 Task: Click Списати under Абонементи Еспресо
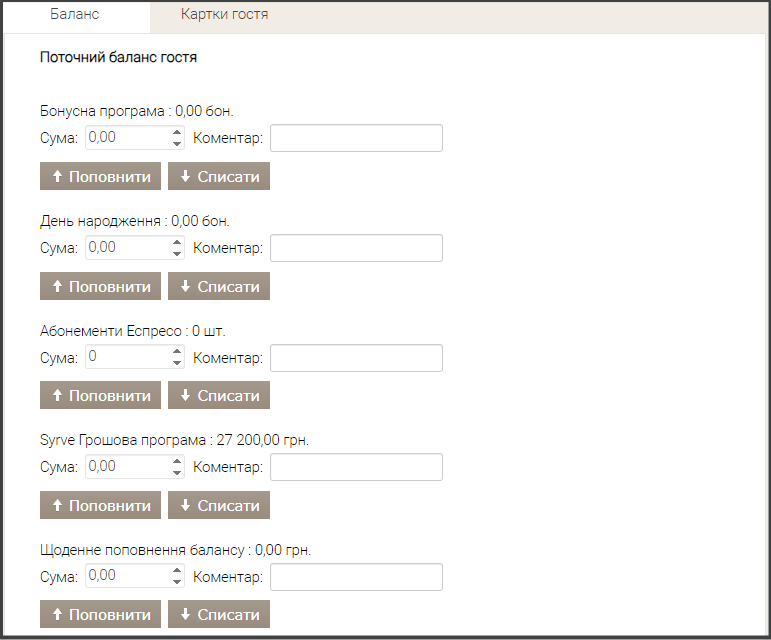tap(219, 395)
